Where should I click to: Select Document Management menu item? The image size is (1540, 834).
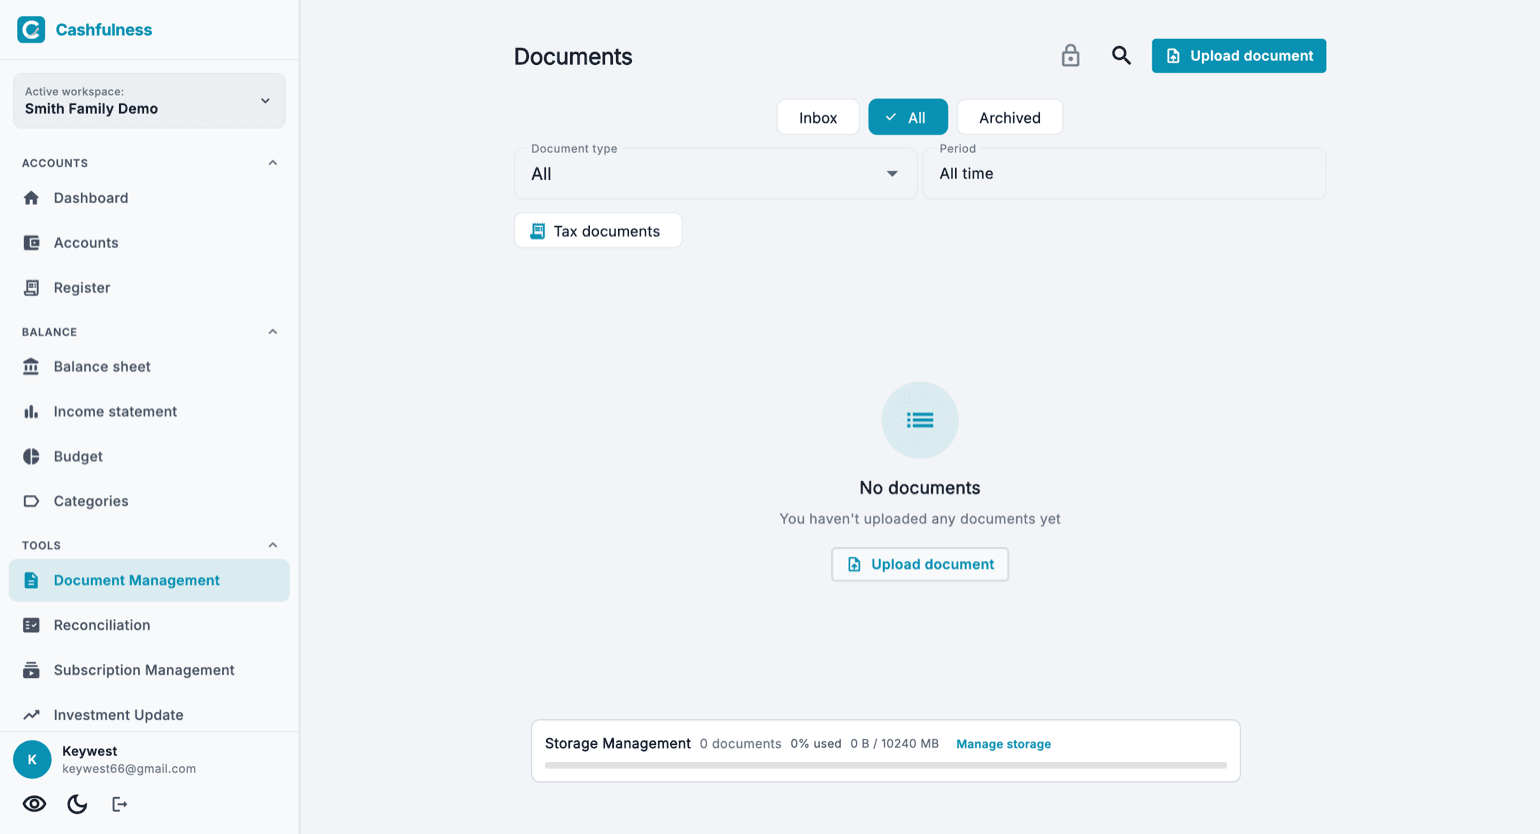click(149, 581)
